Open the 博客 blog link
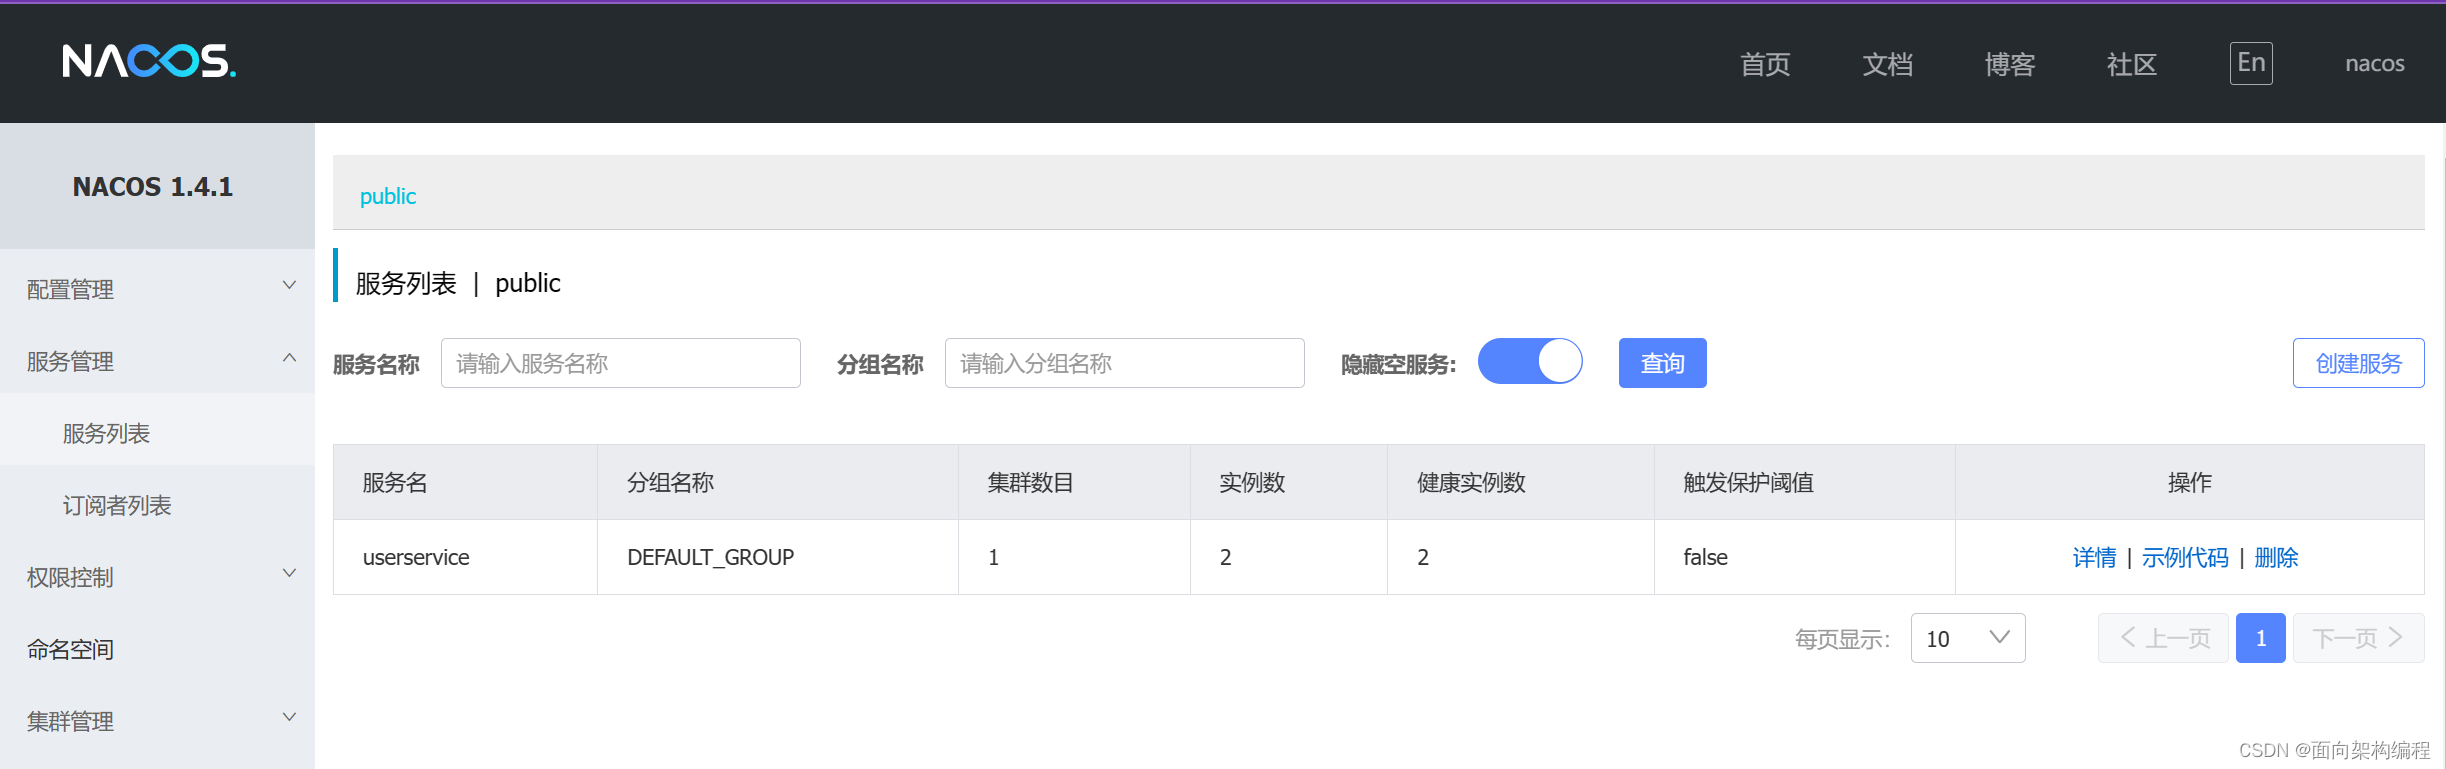This screenshot has width=2446, height=769. pos(2010,64)
